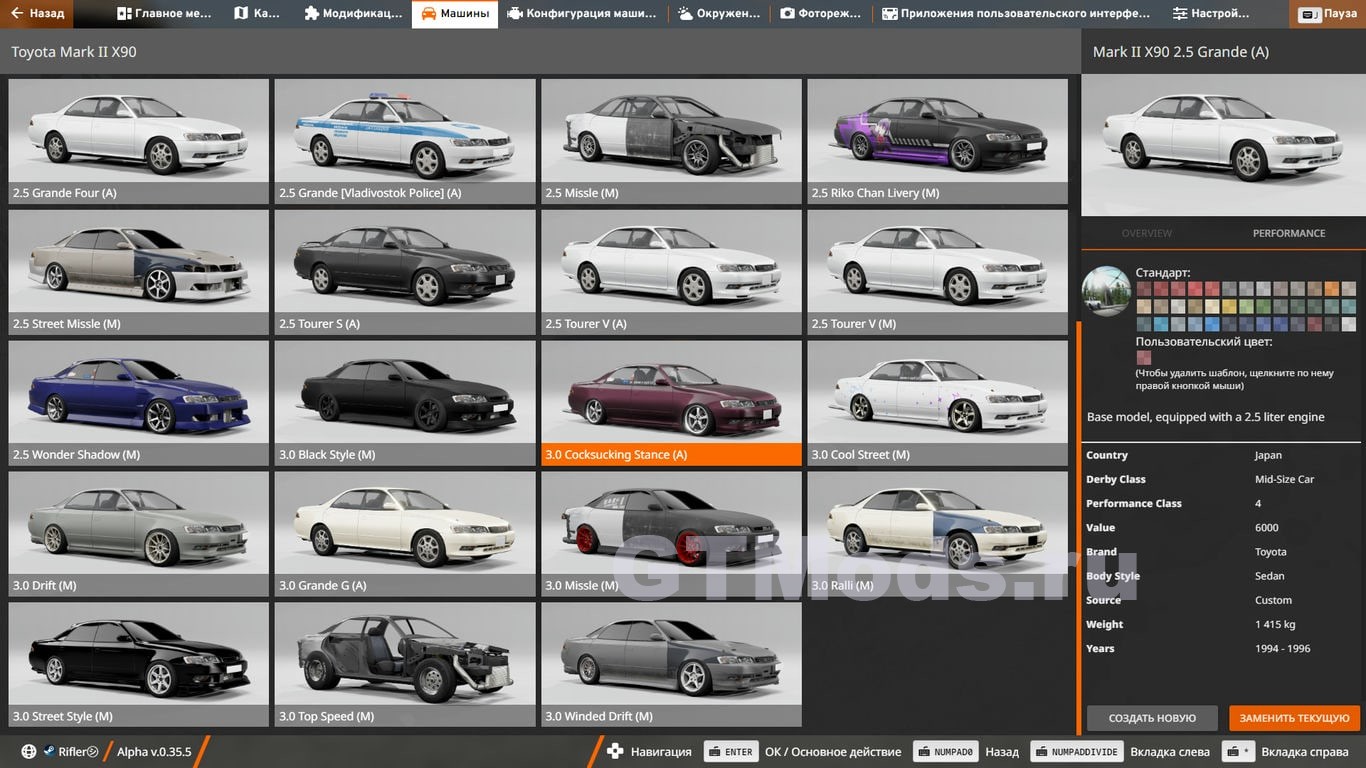Click the Base model description text
The width and height of the screenshot is (1366, 768).
[1205, 417]
